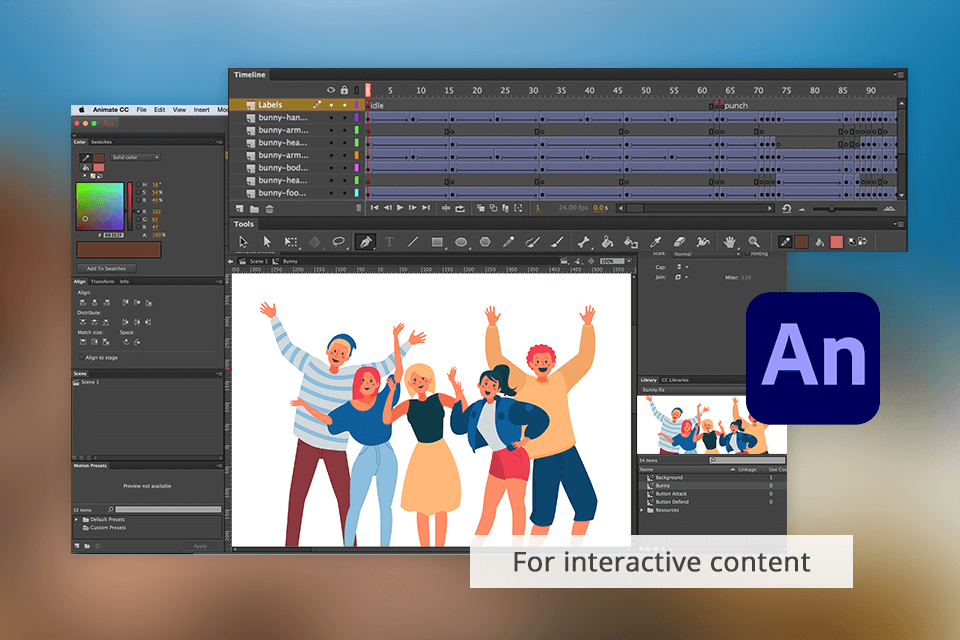960x640 pixels.
Task: Open the Tools panel options menu
Action: pyautogui.click(x=899, y=224)
